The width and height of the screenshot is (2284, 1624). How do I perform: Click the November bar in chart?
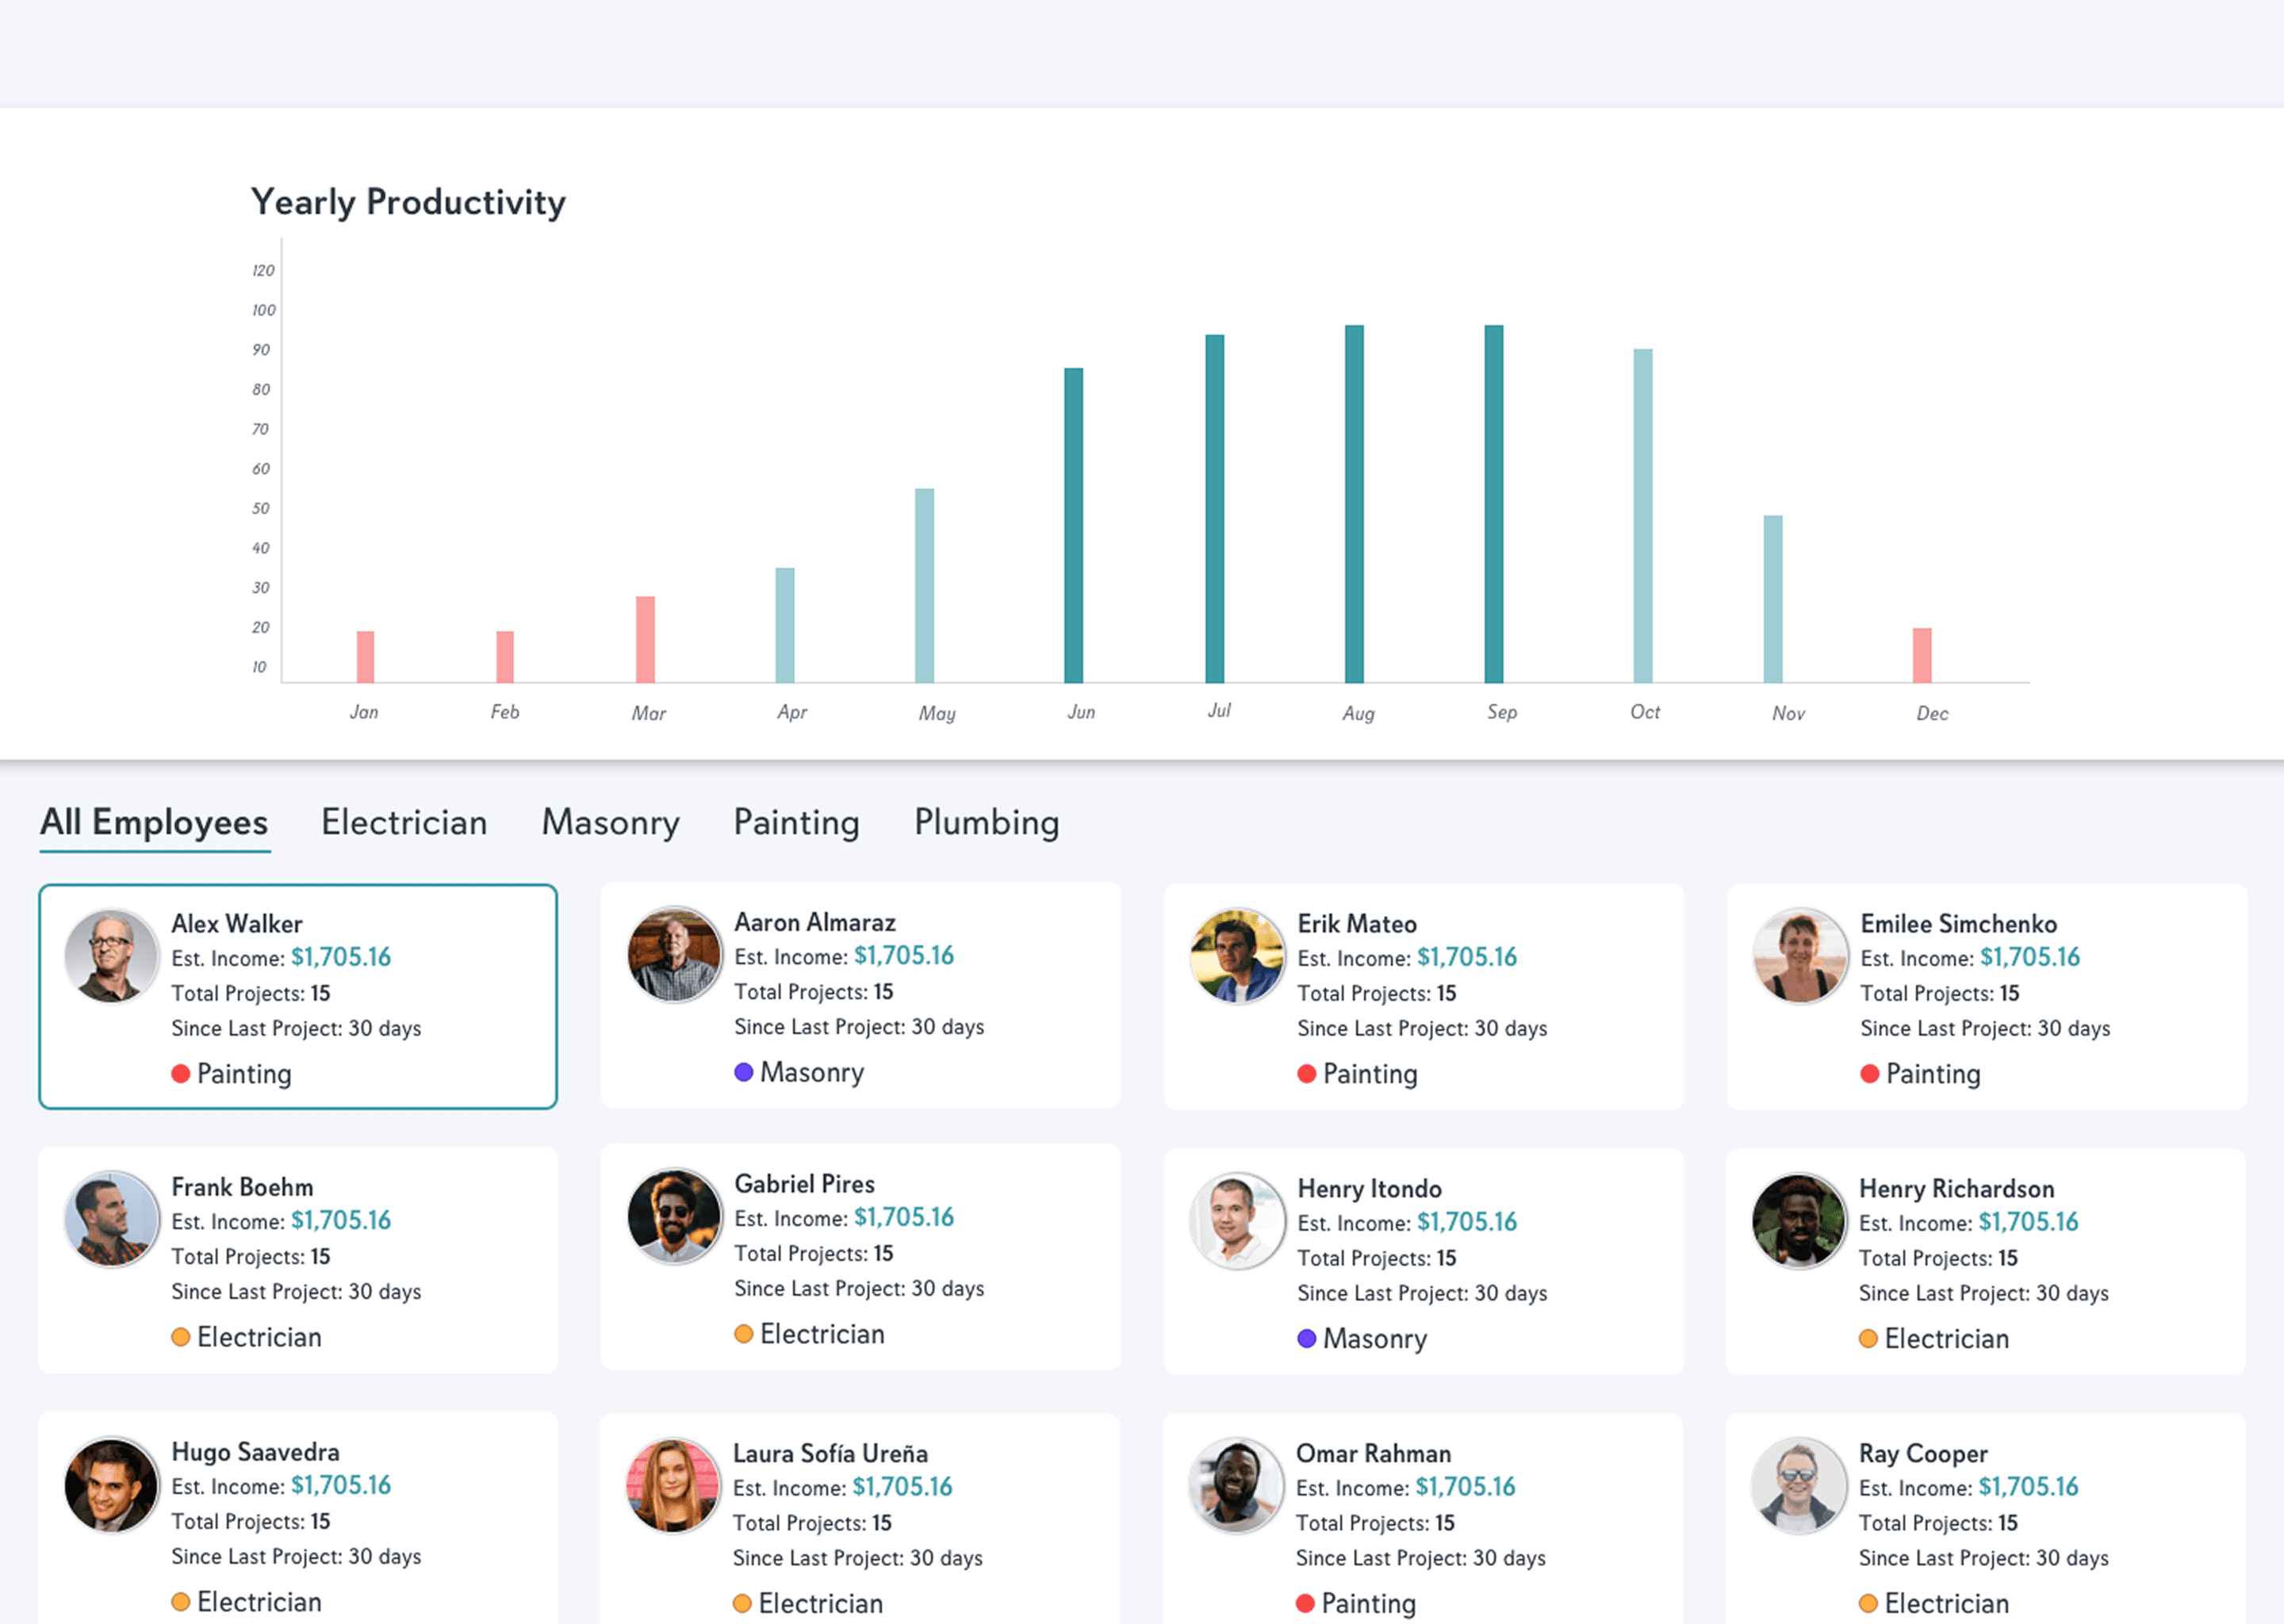[1772, 599]
